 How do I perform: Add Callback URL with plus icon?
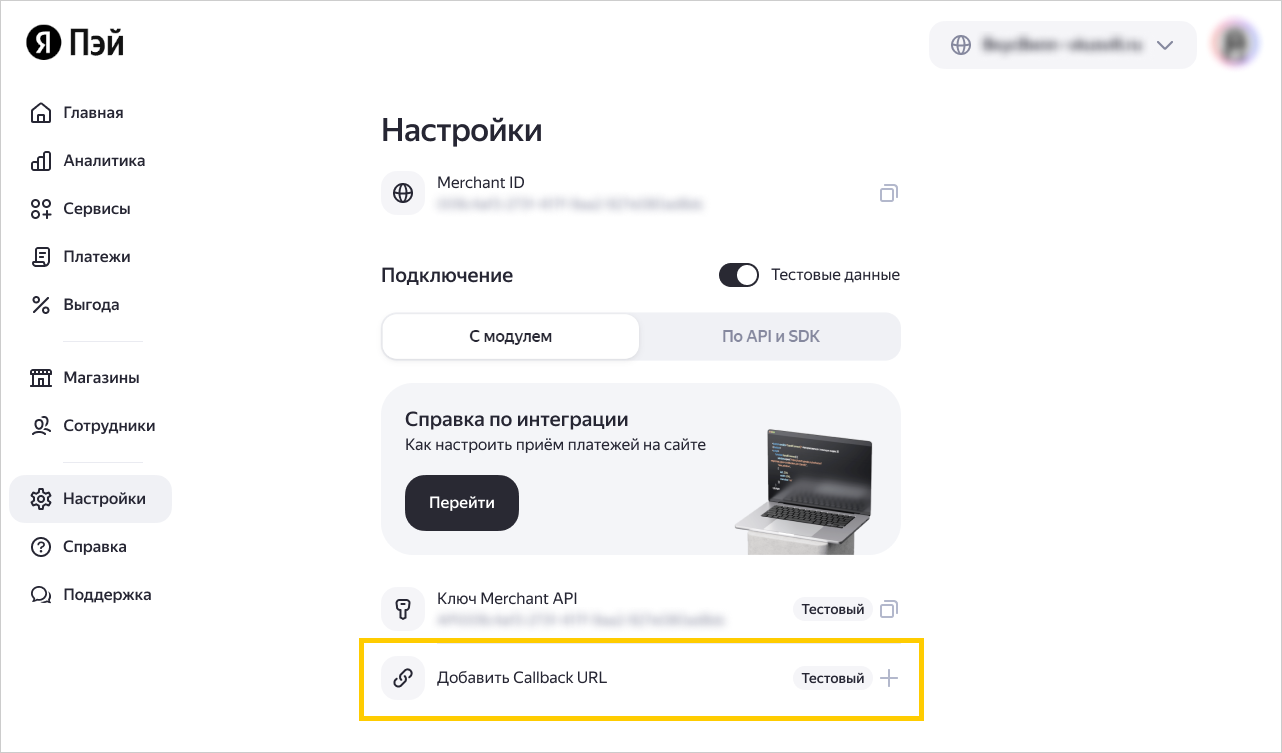pyautogui.click(x=889, y=678)
